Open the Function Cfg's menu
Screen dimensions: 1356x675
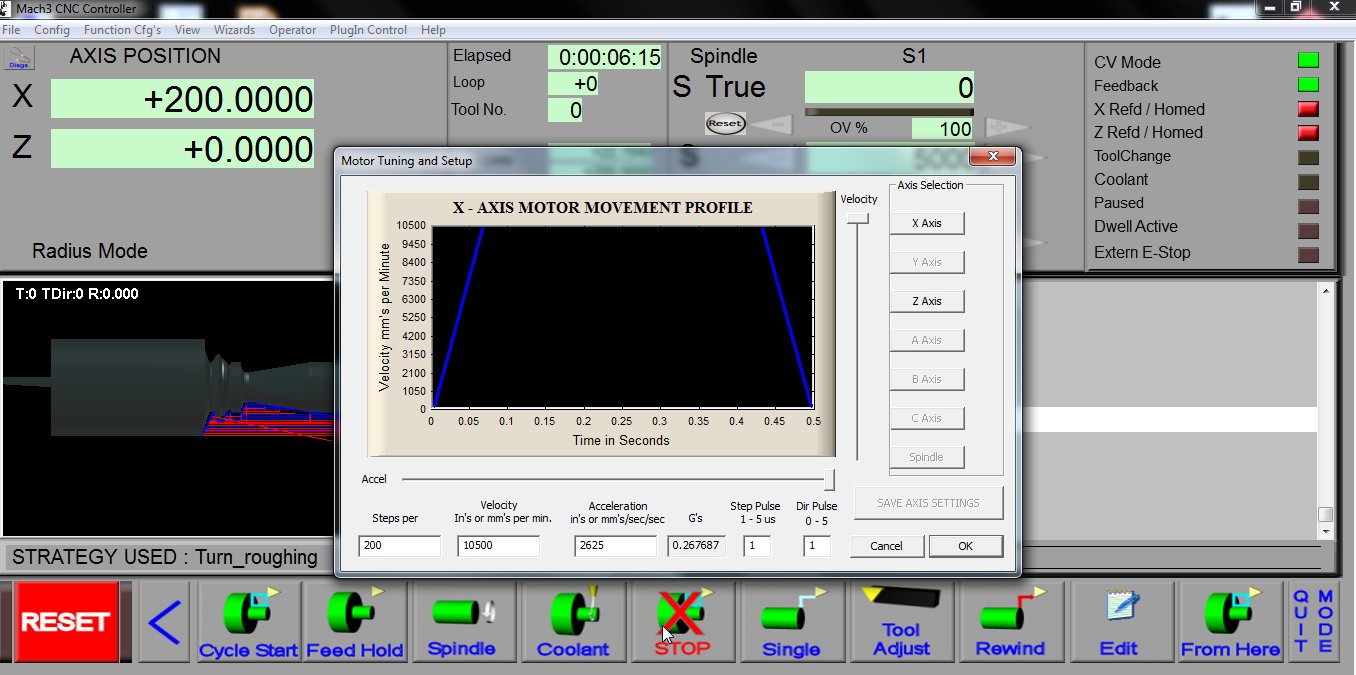(x=122, y=30)
